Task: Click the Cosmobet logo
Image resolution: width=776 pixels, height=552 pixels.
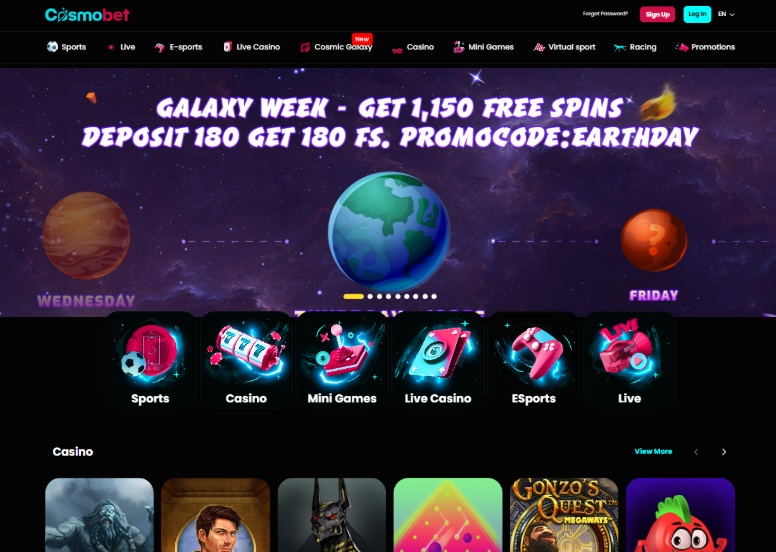Action: [87, 15]
